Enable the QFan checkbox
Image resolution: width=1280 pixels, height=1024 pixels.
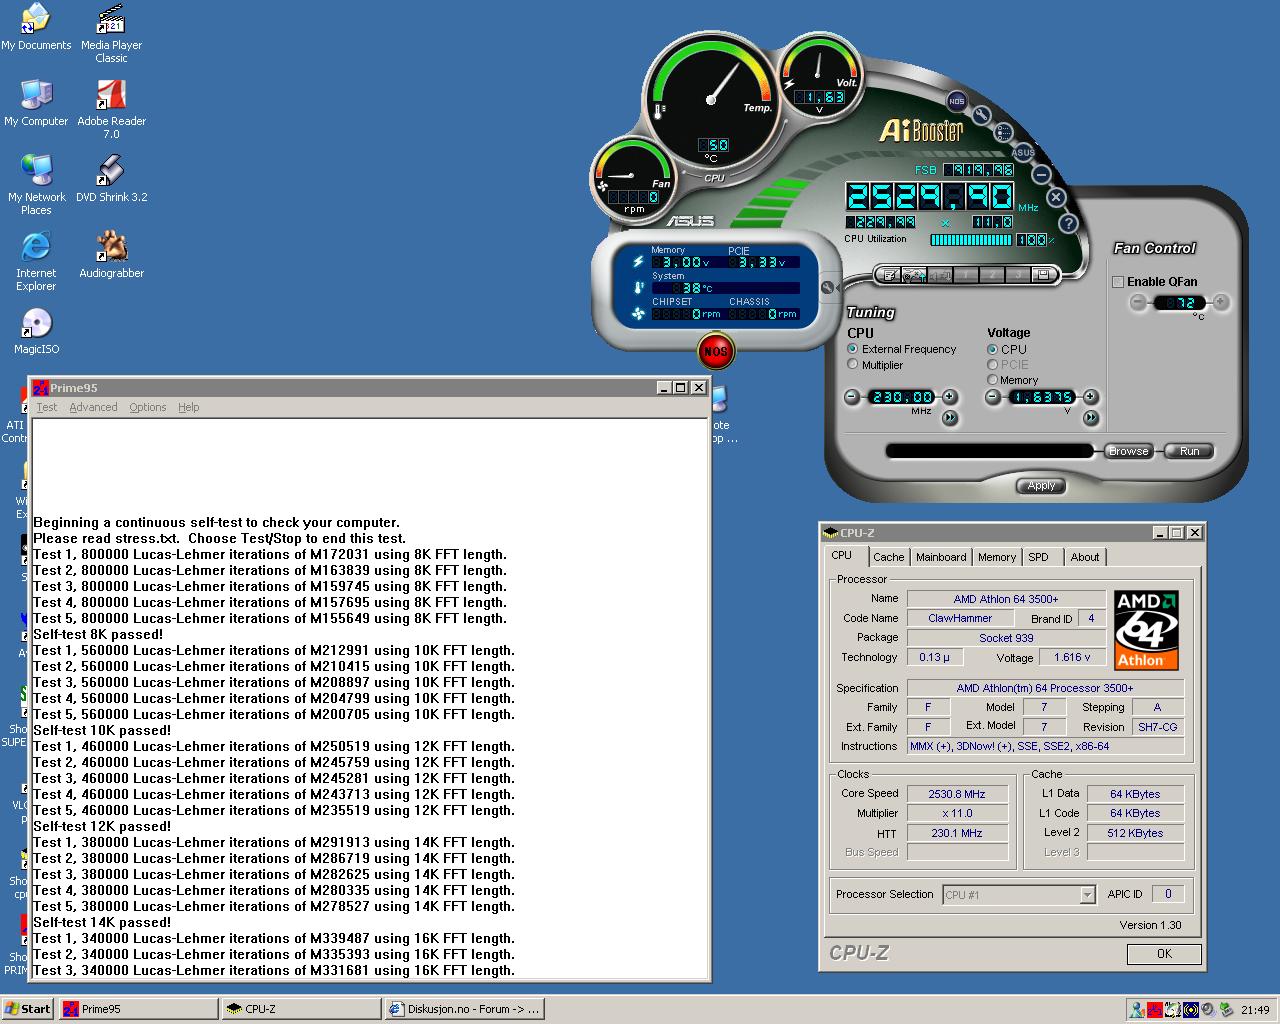1118,282
